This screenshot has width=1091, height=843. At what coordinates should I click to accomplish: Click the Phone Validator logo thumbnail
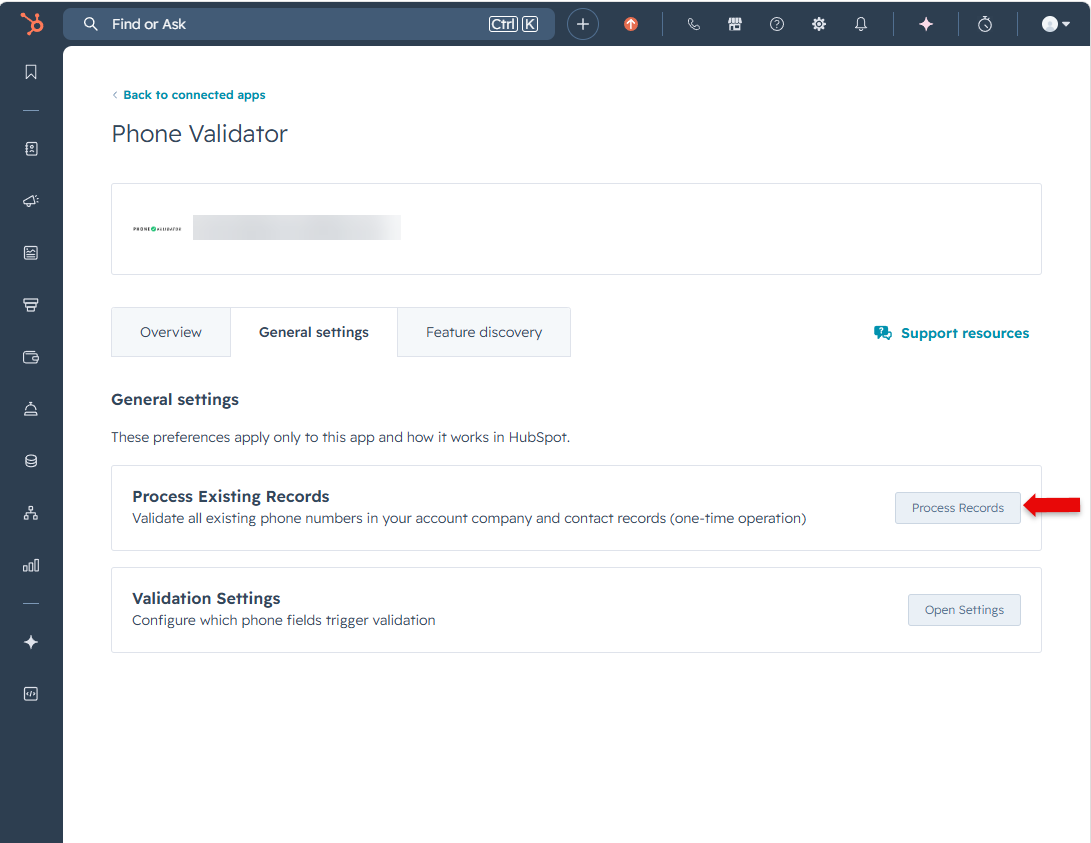pos(157,229)
